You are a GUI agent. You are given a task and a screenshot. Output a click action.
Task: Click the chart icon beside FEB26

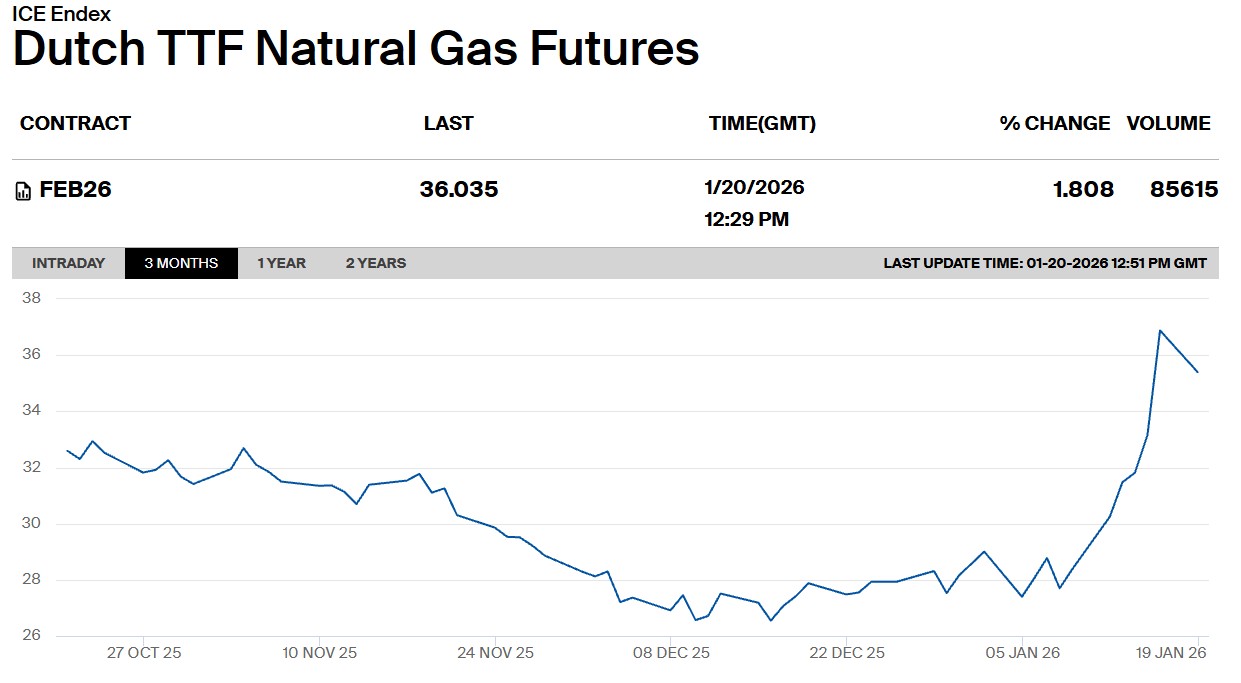coord(23,191)
